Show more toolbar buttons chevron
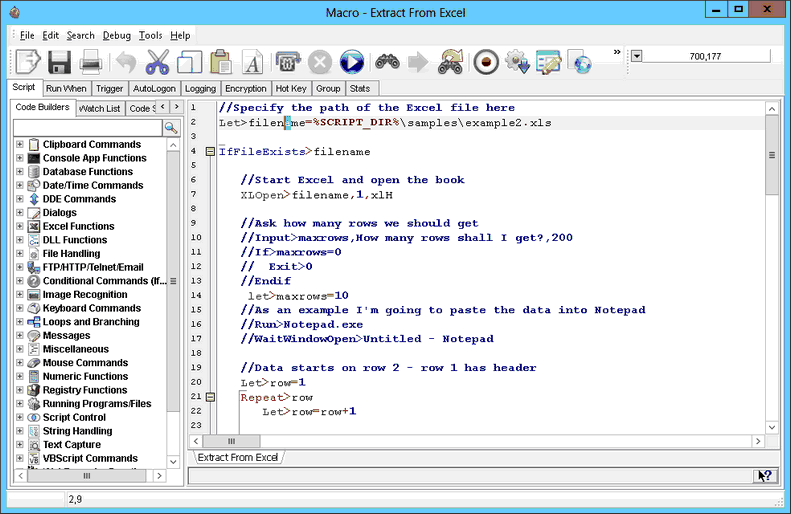 coord(616,52)
